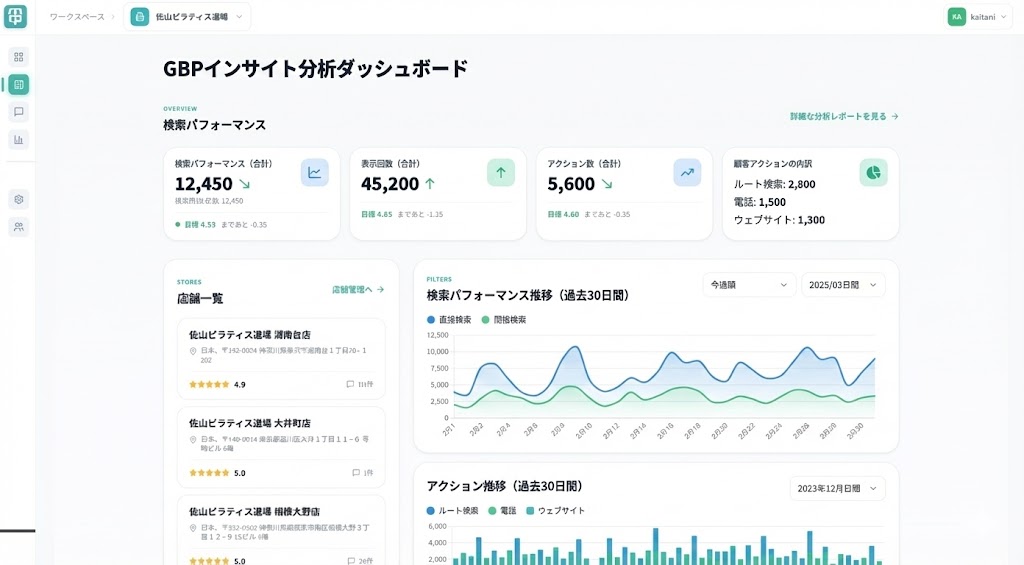The width and height of the screenshot is (1024, 565).
Task: Click the star rating of 湘南台店
Action: click(209, 384)
